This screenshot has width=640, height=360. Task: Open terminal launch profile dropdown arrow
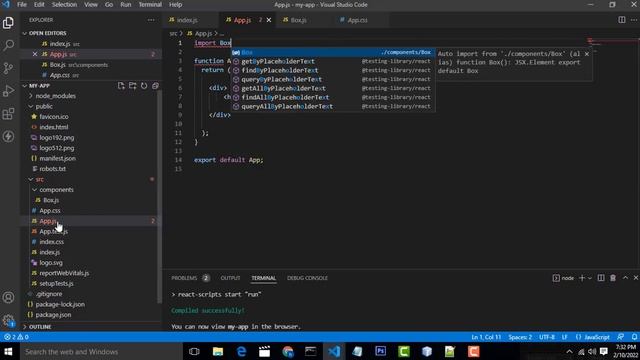(590, 278)
